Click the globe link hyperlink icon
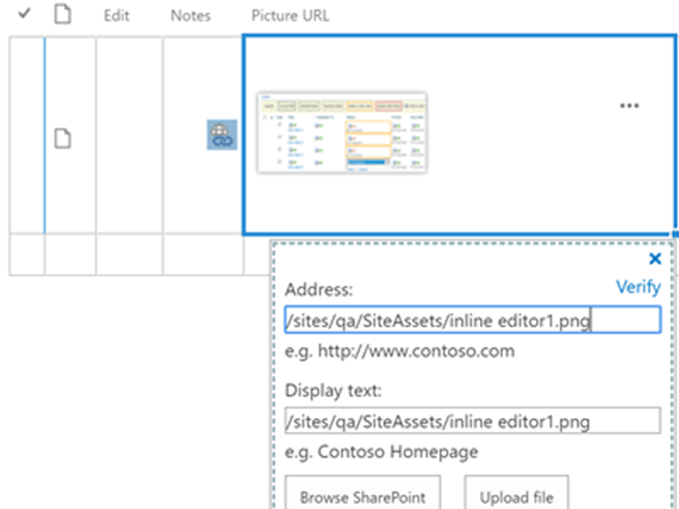Viewport: 679px width, 509px height. click(x=222, y=135)
